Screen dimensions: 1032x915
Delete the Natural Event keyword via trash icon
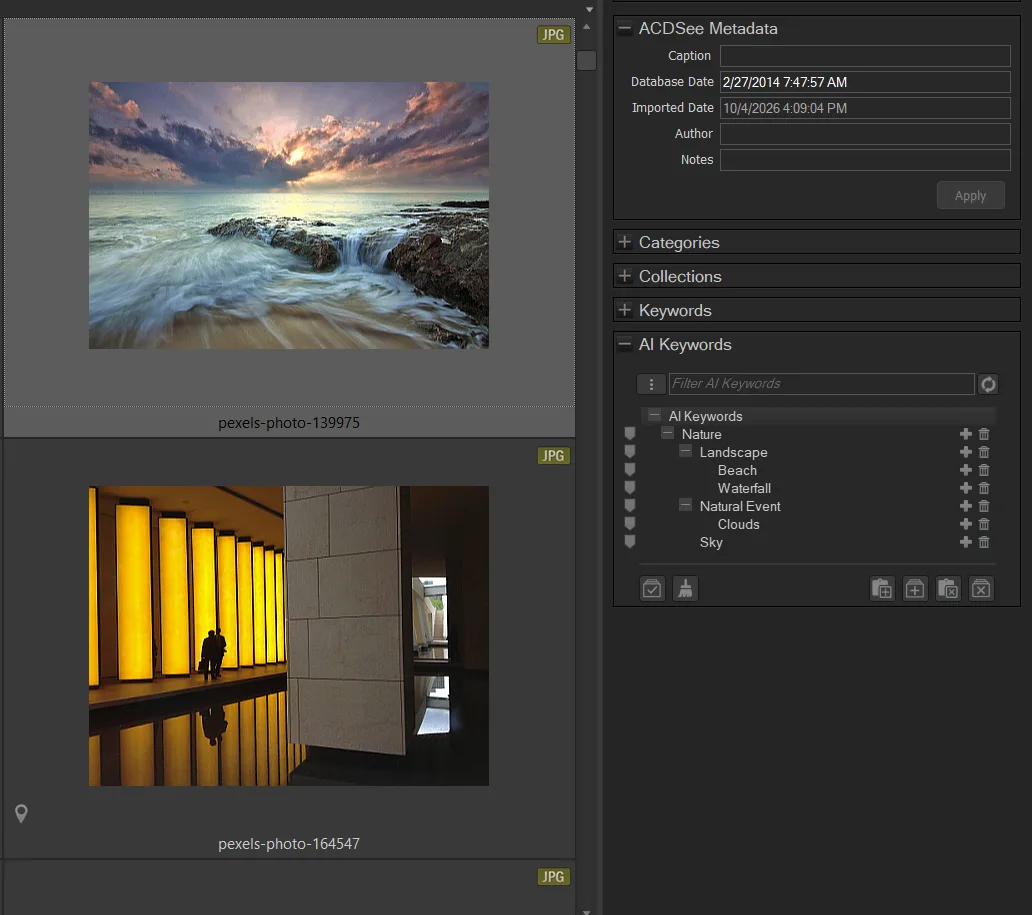pyautogui.click(x=984, y=506)
